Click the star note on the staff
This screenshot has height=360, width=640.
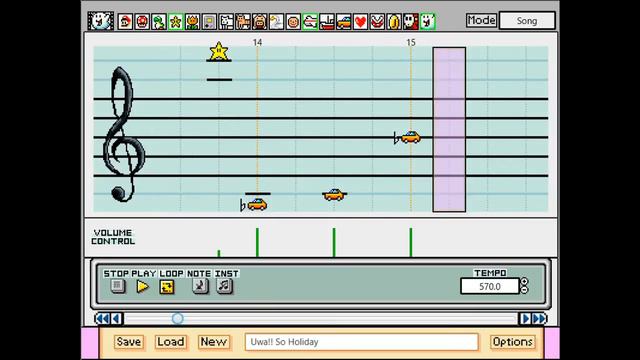pyautogui.click(x=219, y=51)
